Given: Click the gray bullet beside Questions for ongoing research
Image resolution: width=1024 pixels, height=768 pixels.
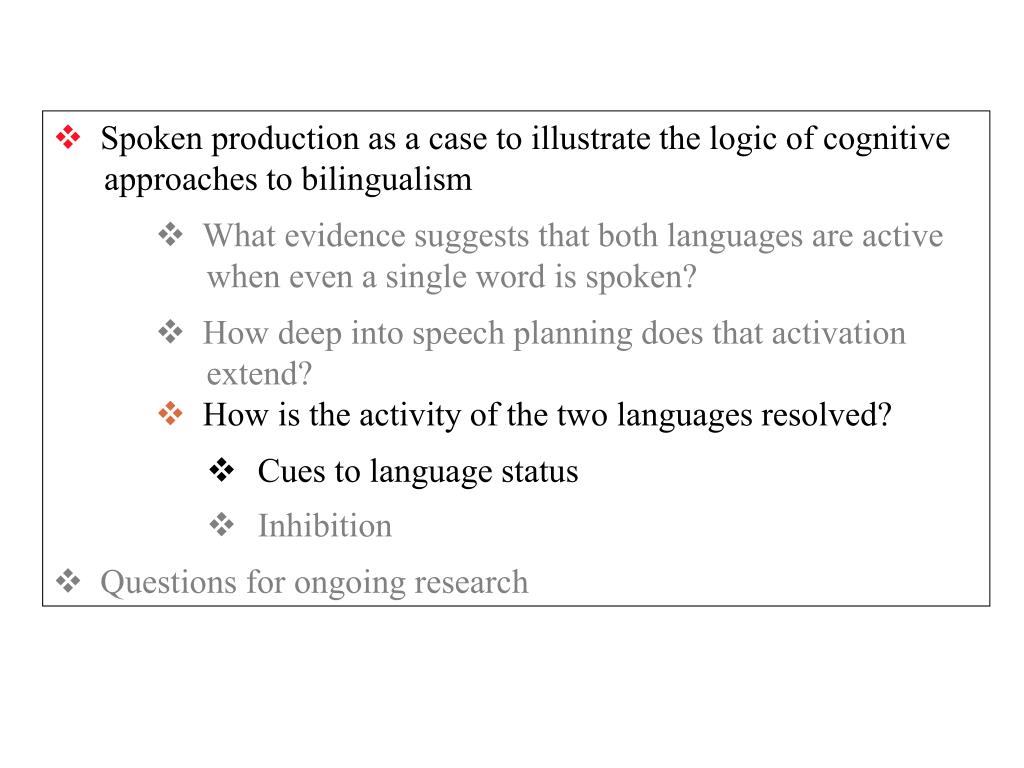Looking at the screenshot, I should coord(68,581).
